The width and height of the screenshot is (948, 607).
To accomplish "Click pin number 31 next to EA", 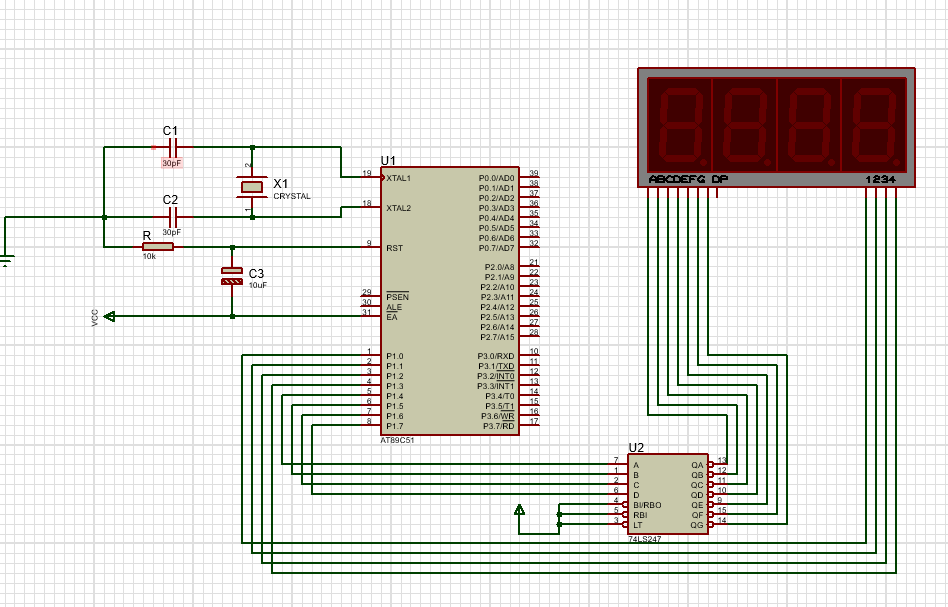I will coord(366,313).
